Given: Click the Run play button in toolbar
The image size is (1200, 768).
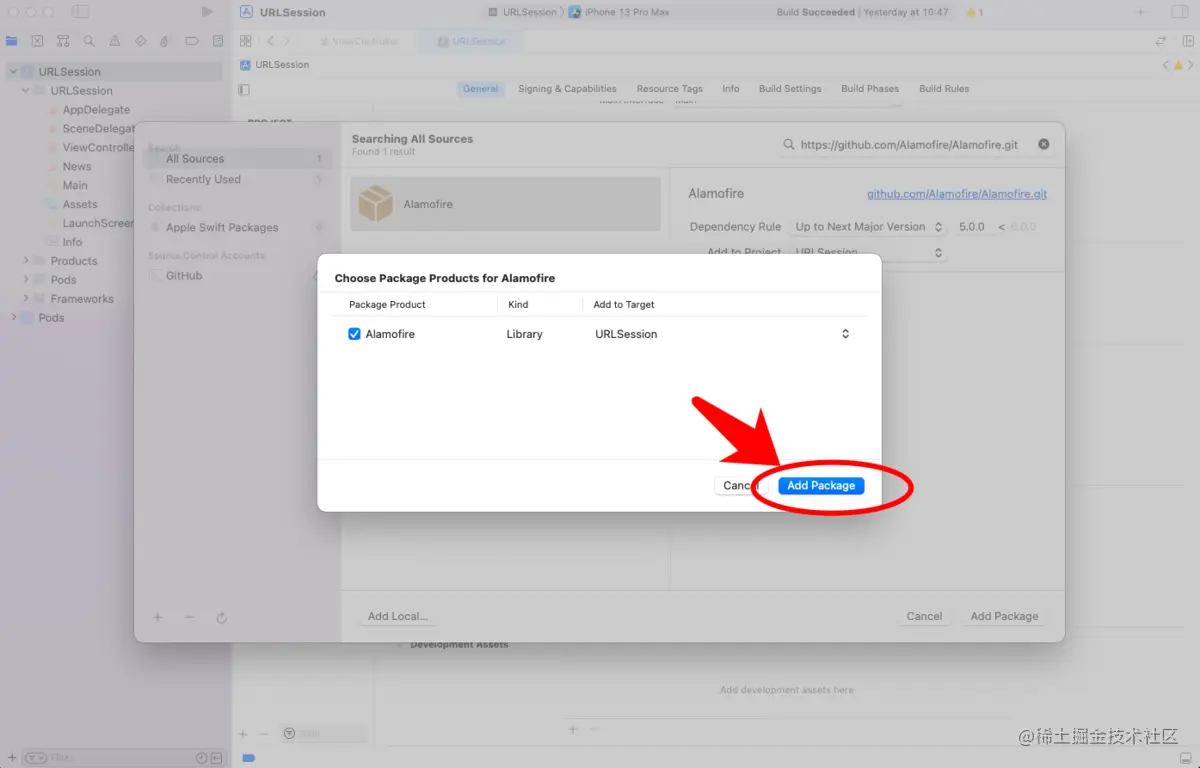Looking at the screenshot, I should tap(207, 12).
